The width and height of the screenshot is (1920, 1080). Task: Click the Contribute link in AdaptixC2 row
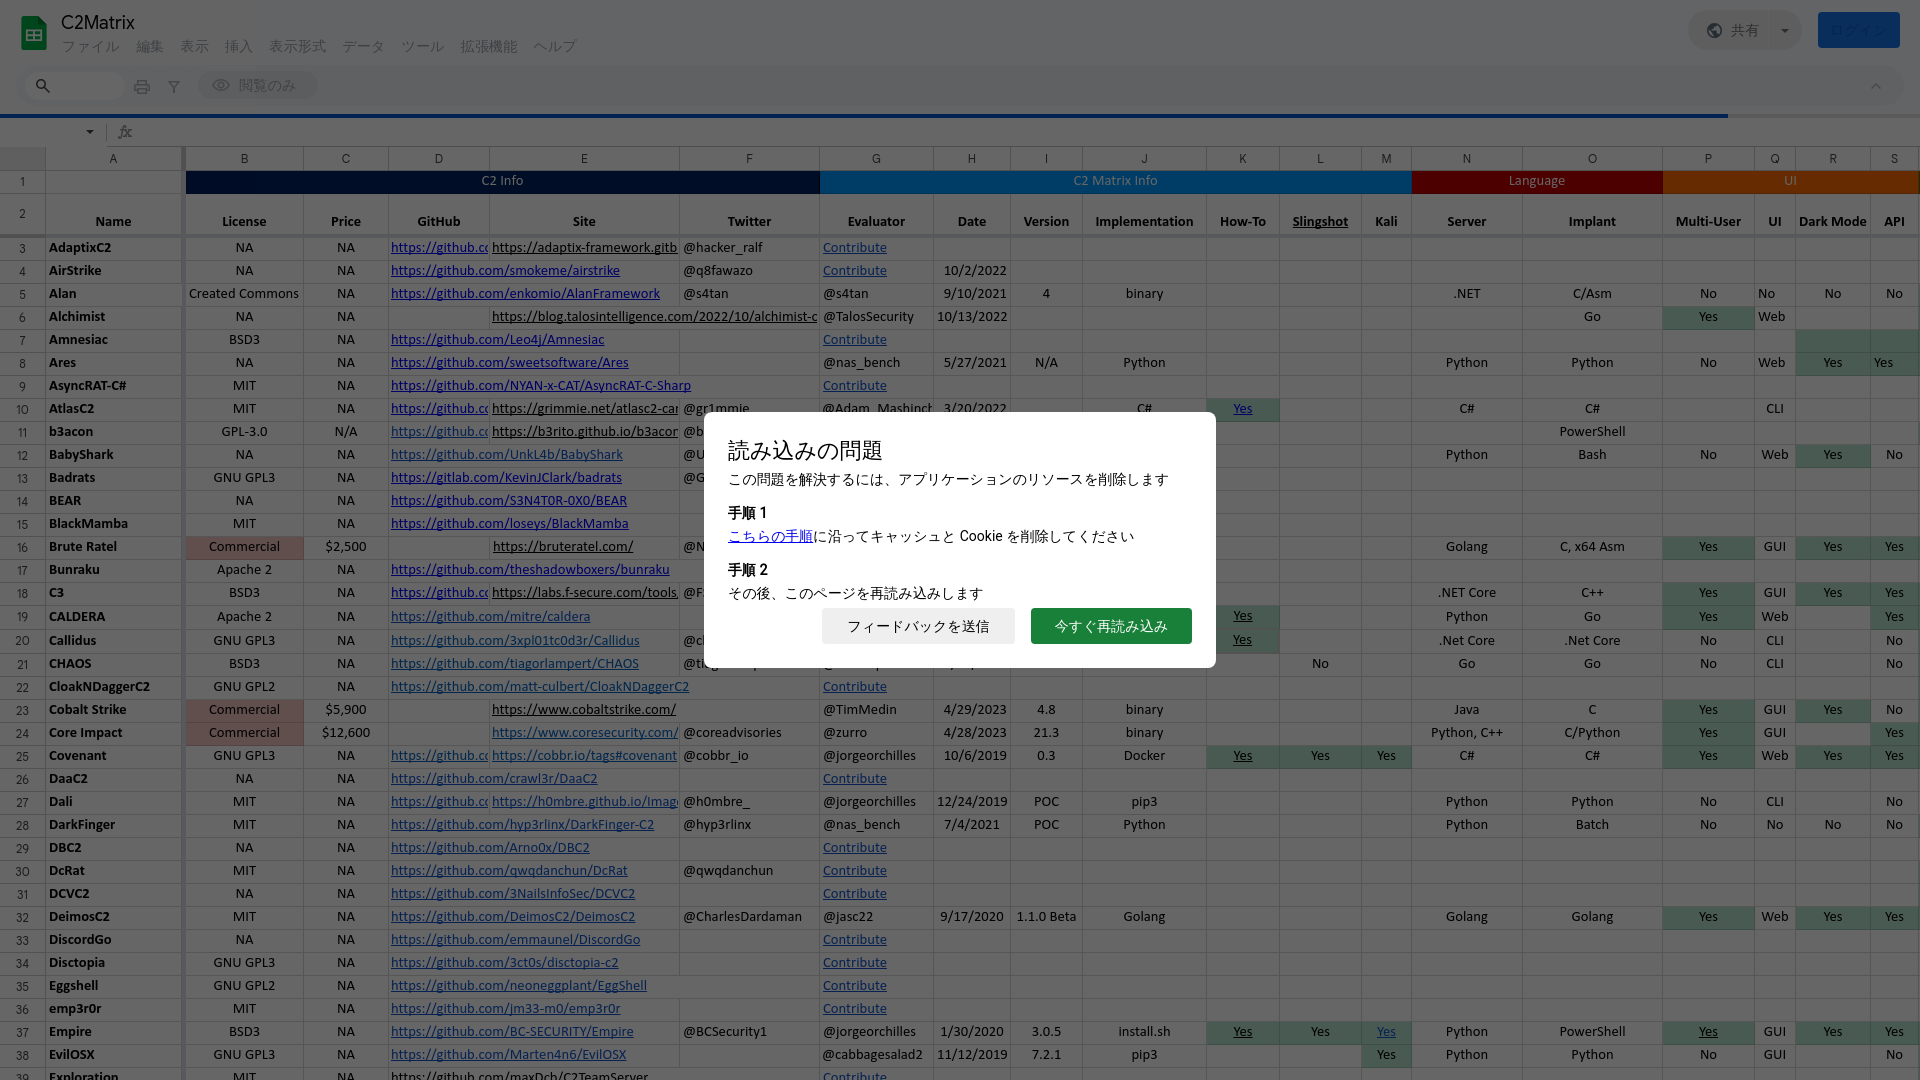tap(854, 248)
